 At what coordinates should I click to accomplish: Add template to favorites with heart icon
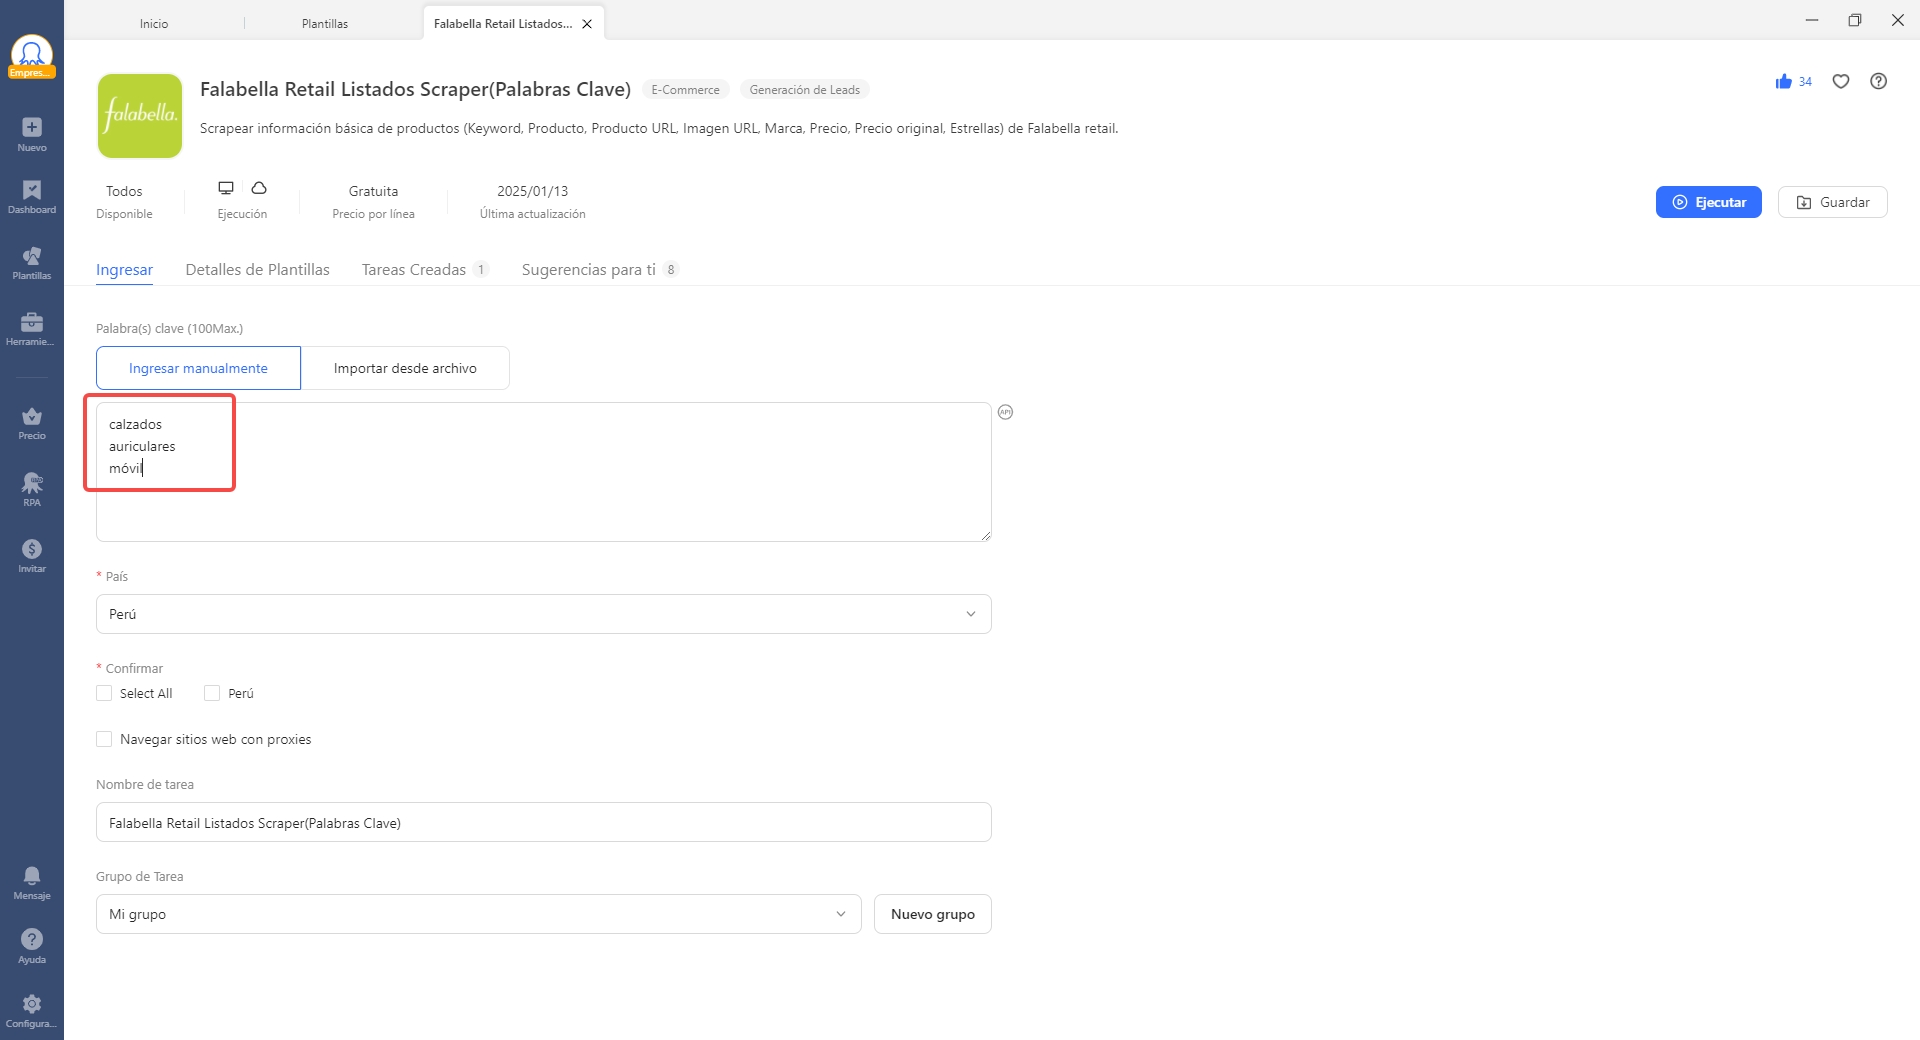pos(1841,82)
